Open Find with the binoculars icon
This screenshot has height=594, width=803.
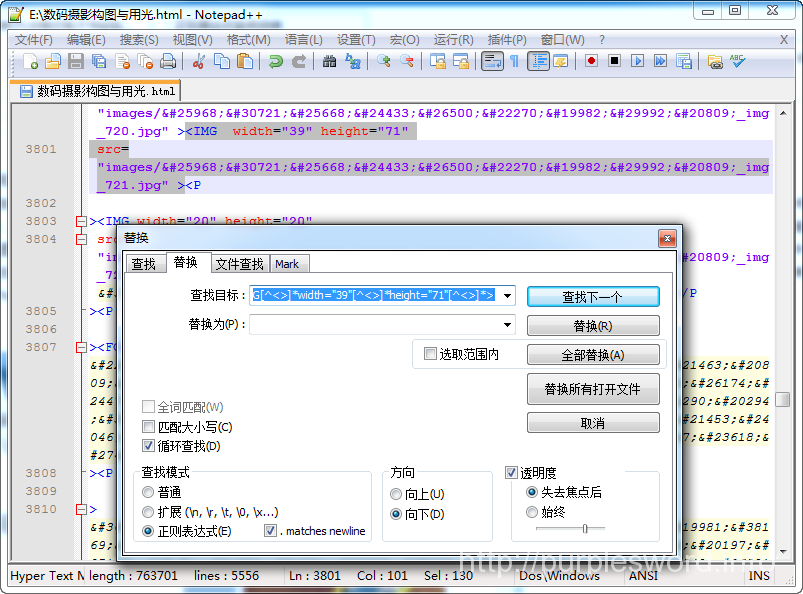click(x=330, y=61)
